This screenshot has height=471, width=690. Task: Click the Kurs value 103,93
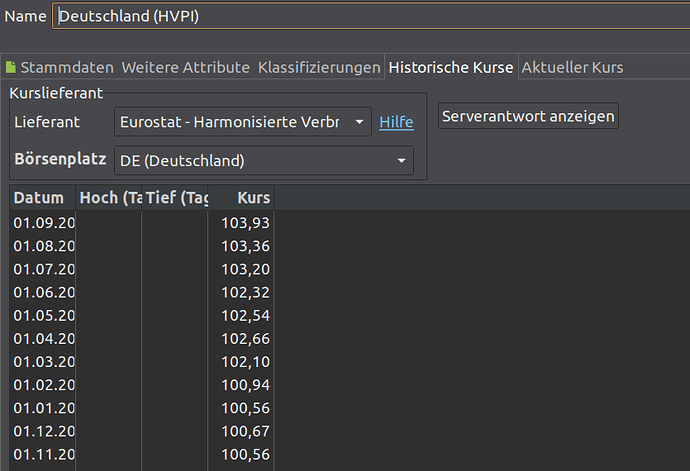[245, 223]
